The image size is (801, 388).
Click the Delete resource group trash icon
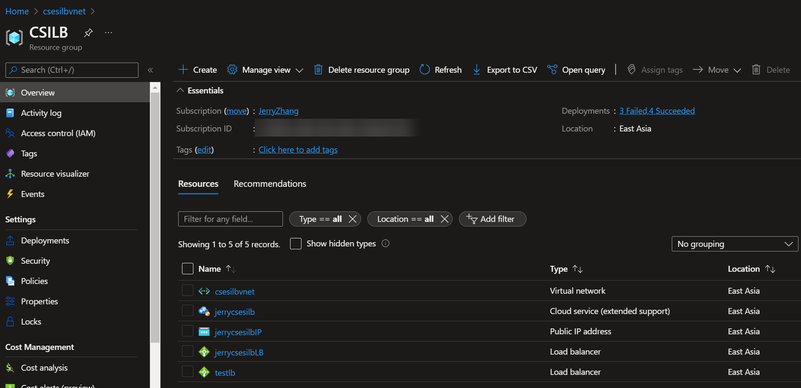(318, 70)
